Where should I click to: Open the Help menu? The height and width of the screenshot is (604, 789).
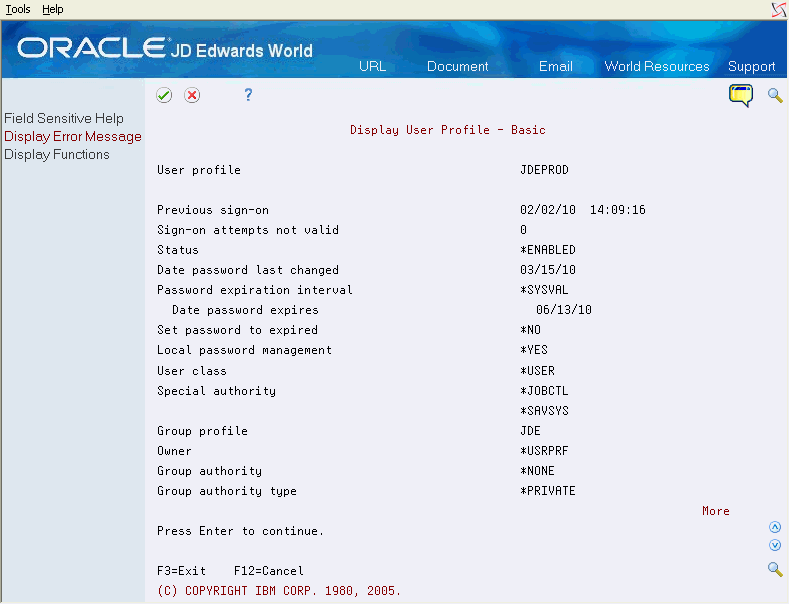52,9
